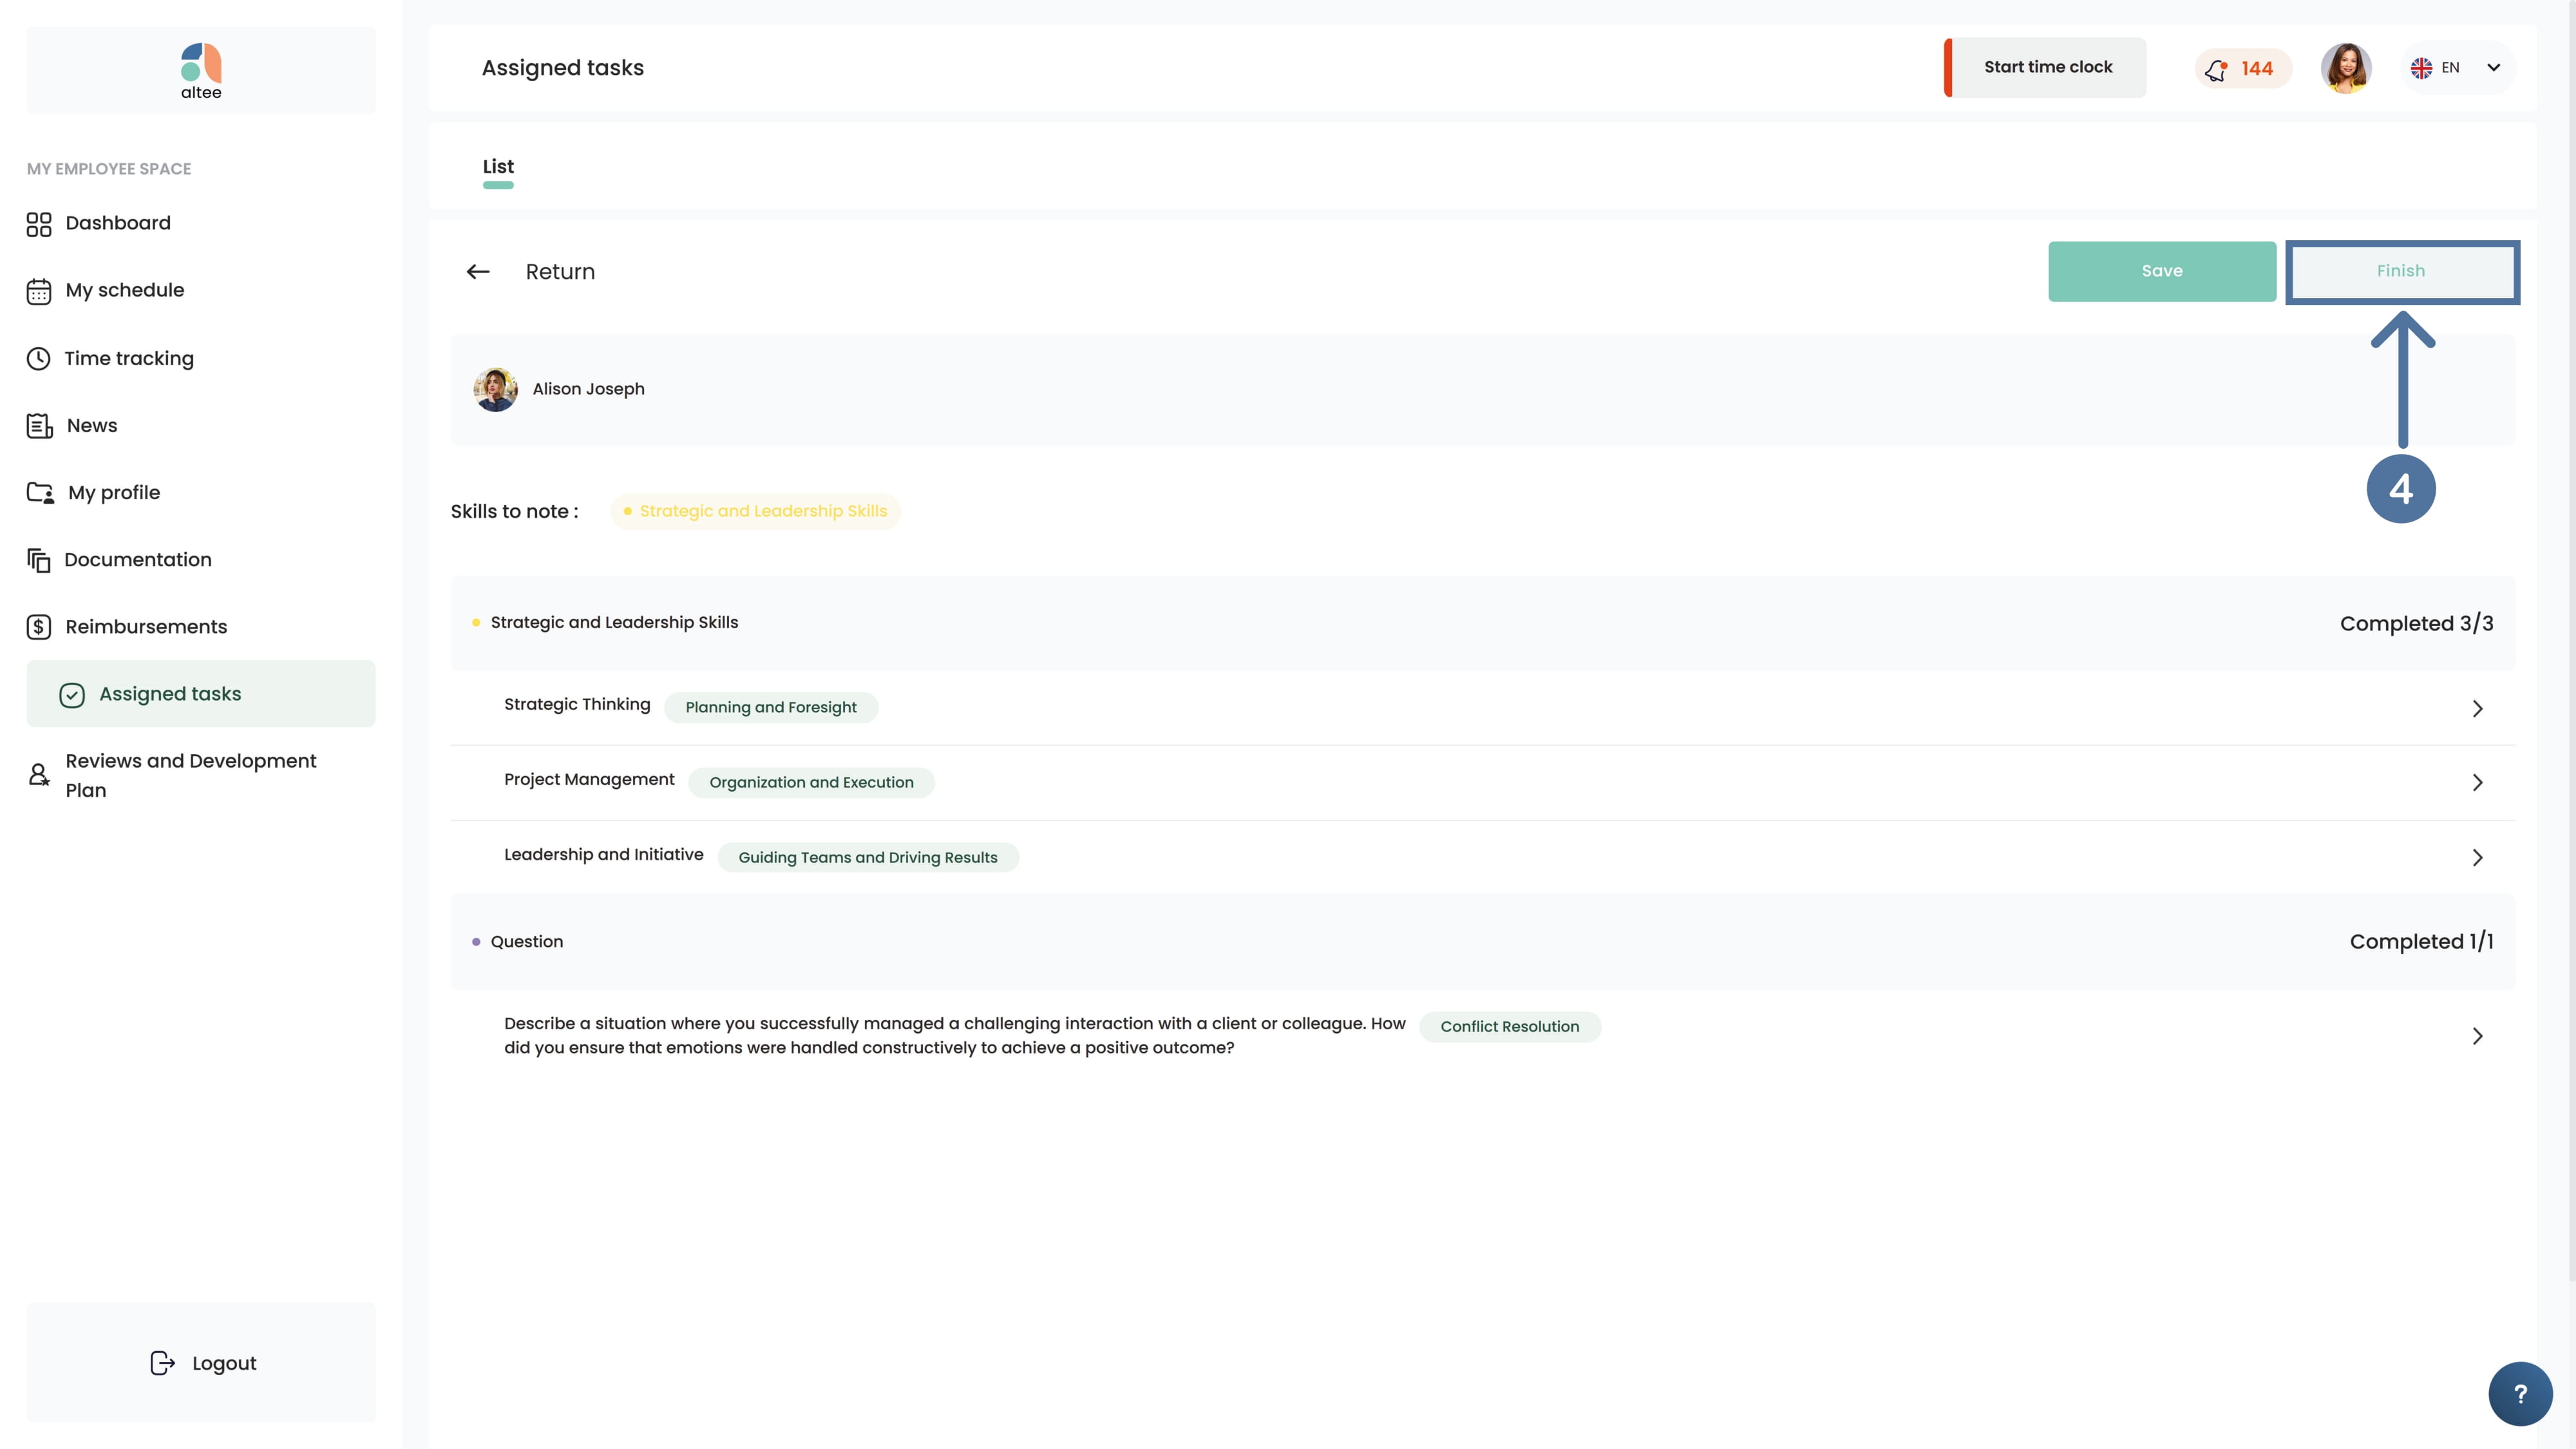Click Guiding Teams and Driving Results tag
2576x1449 pixels.
[x=868, y=857]
